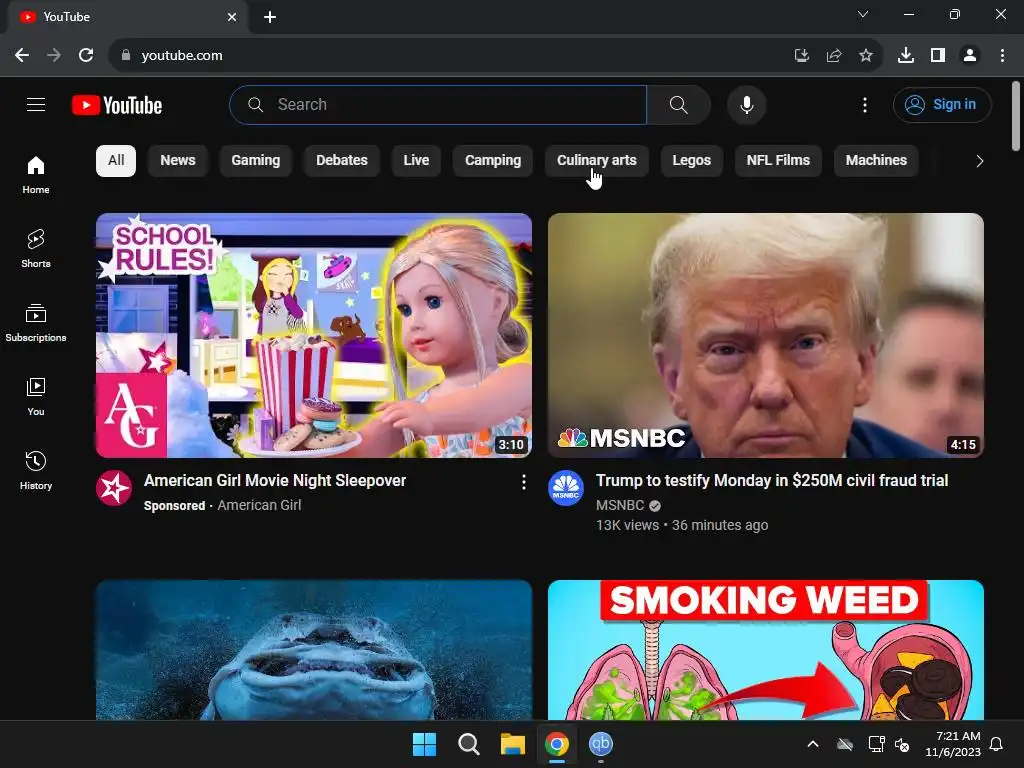
Task: Open YouTube settings three-dot menu
Action: pyautogui.click(x=865, y=104)
